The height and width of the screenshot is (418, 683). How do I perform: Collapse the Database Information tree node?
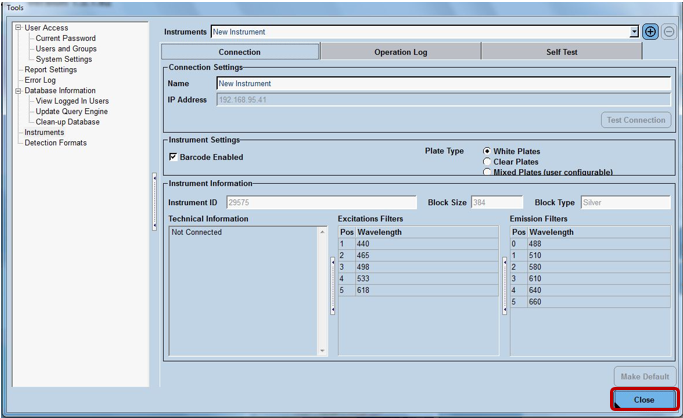coord(18,91)
